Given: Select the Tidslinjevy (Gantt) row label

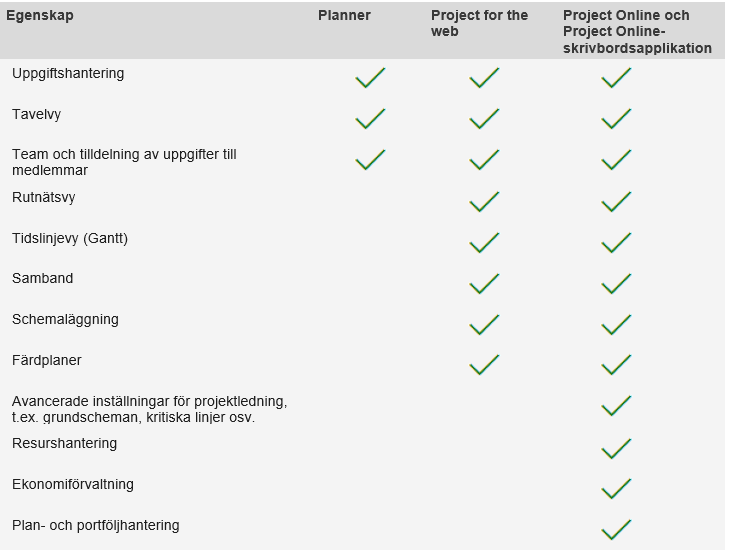Looking at the screenshot, I should tap(70, 238).
